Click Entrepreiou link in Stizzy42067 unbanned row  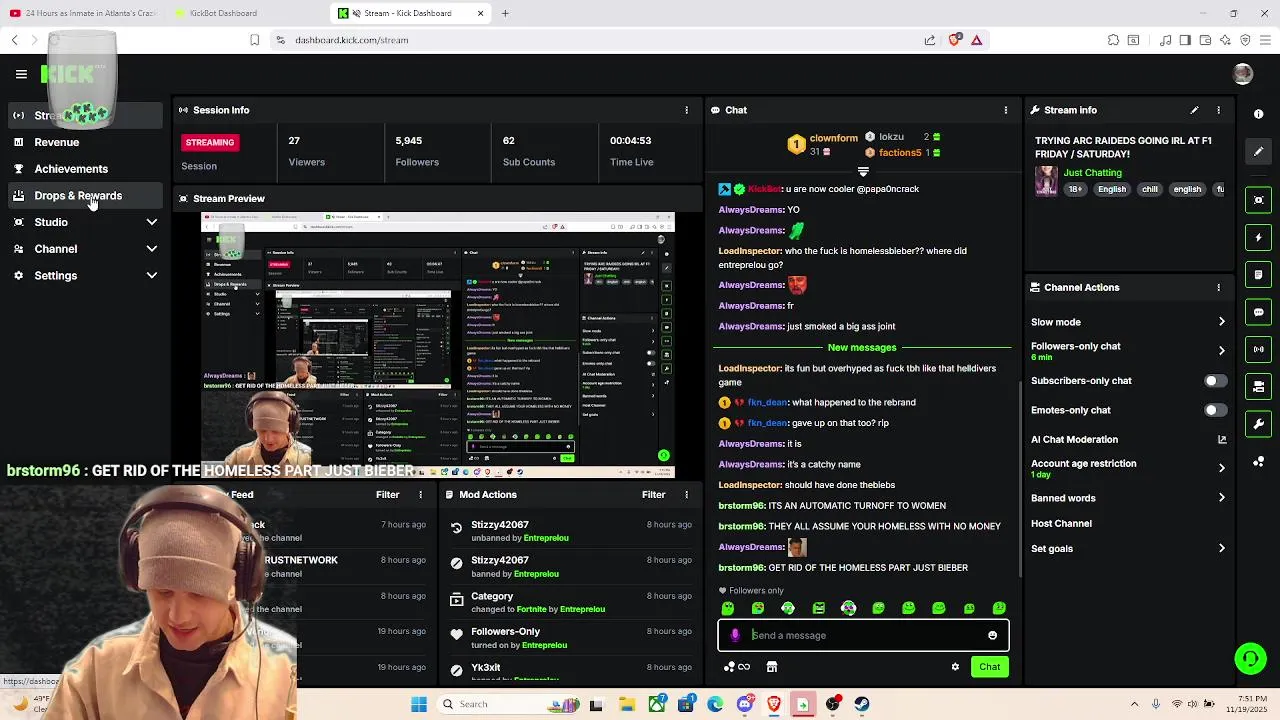click(x=546, y=538)
